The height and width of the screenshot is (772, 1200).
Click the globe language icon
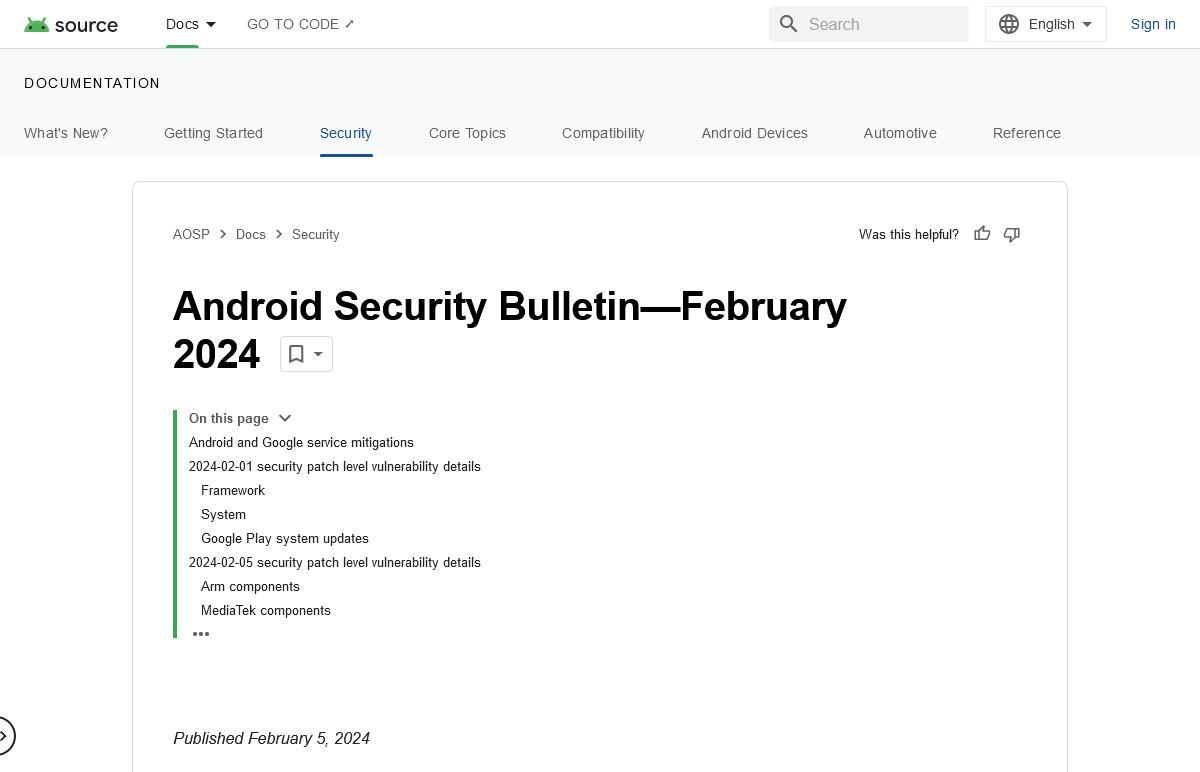(x=1009, y=24)
